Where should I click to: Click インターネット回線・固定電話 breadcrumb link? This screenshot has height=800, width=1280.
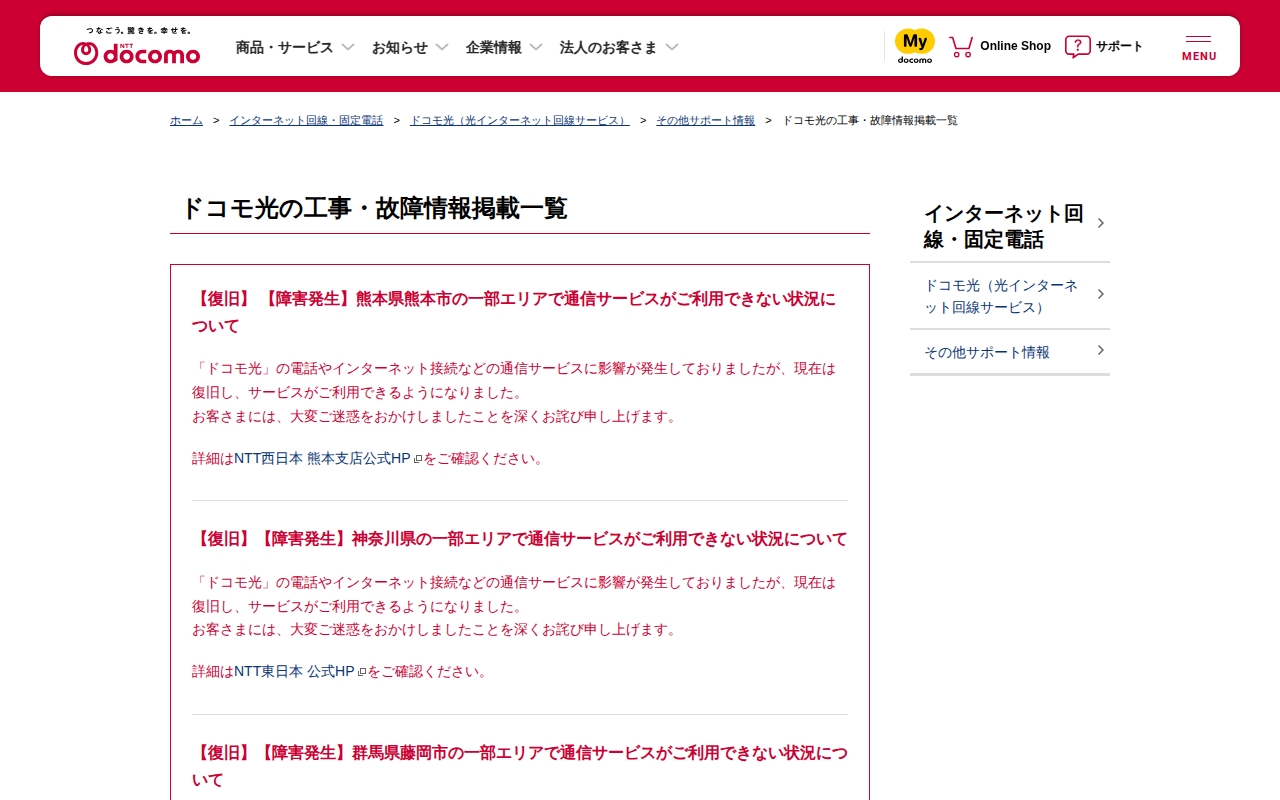(x=306, y=120)
